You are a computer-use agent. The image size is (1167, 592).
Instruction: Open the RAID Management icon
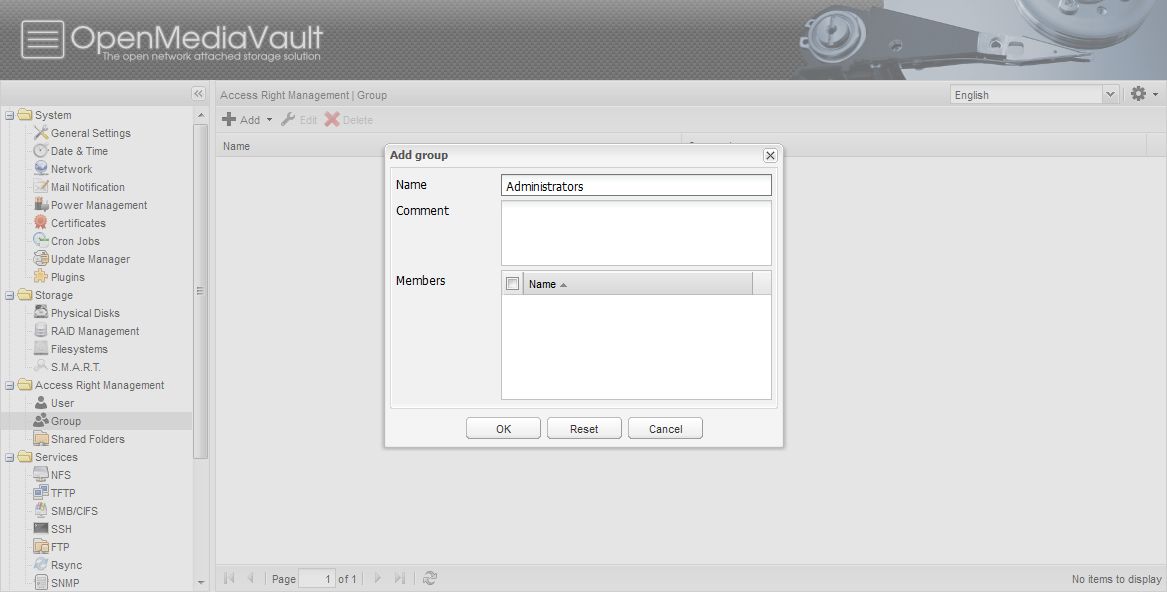tap(41, 330)
